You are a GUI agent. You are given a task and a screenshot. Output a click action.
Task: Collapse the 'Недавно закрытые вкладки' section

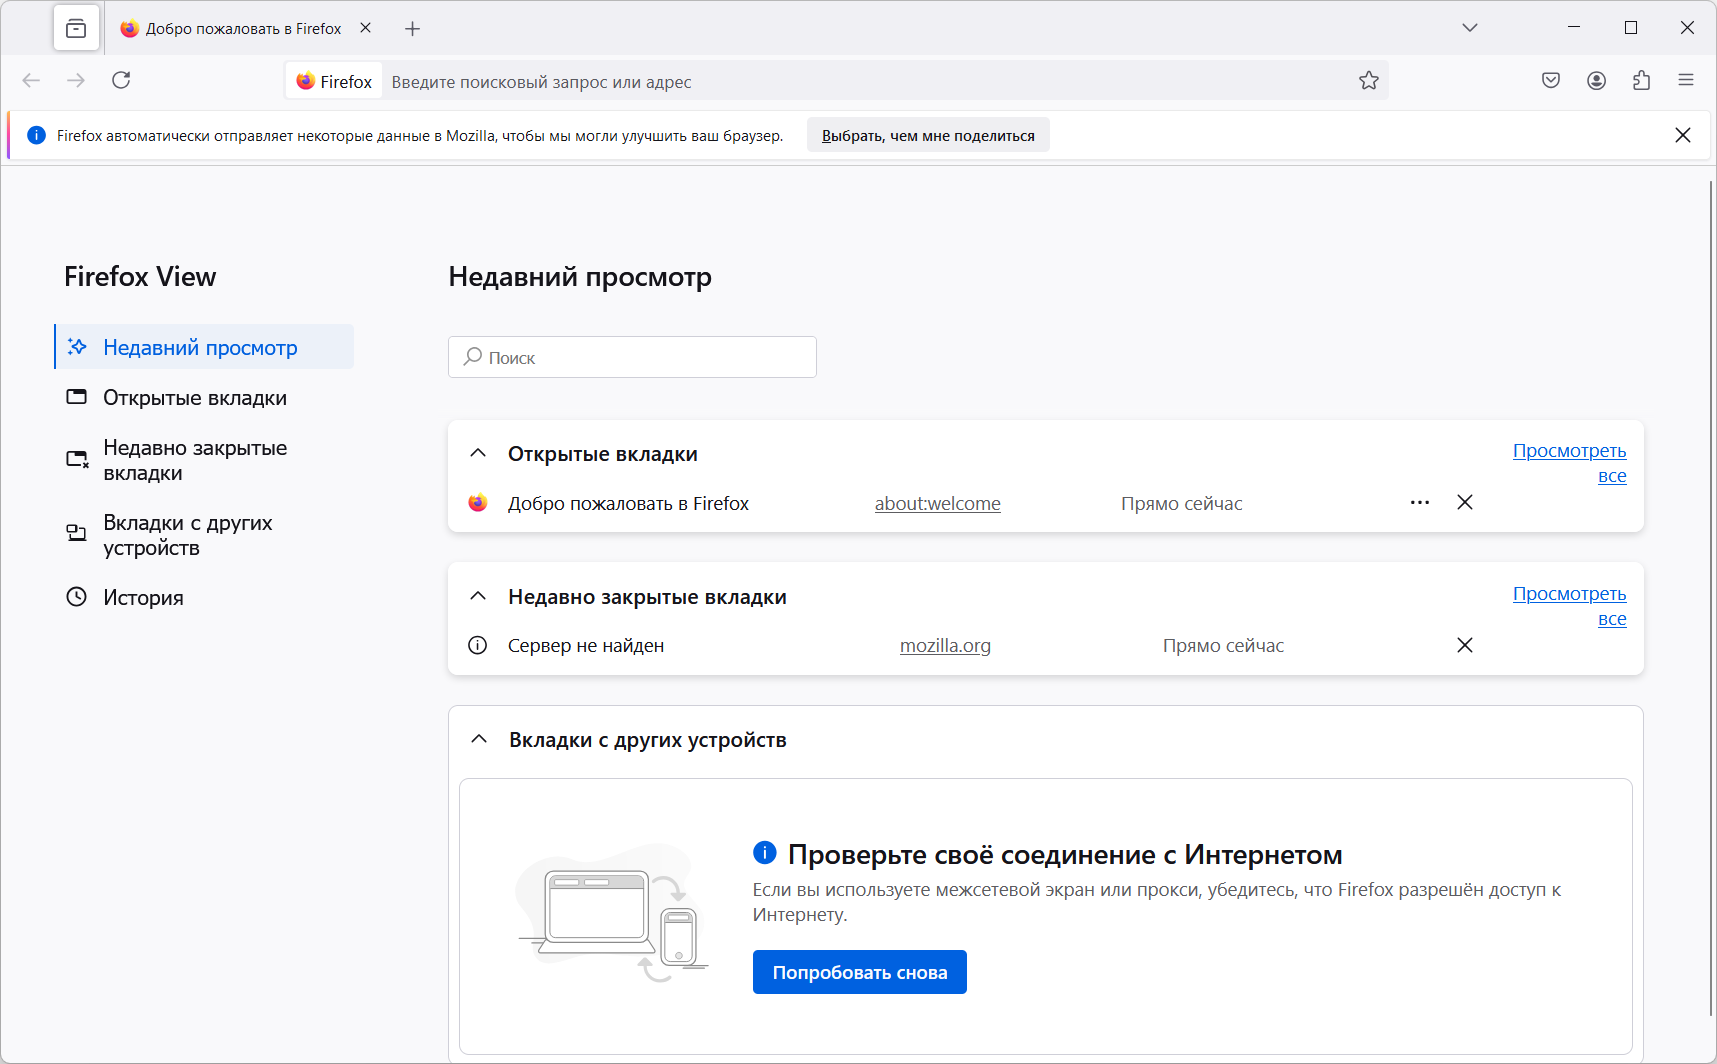coord(478,596)
